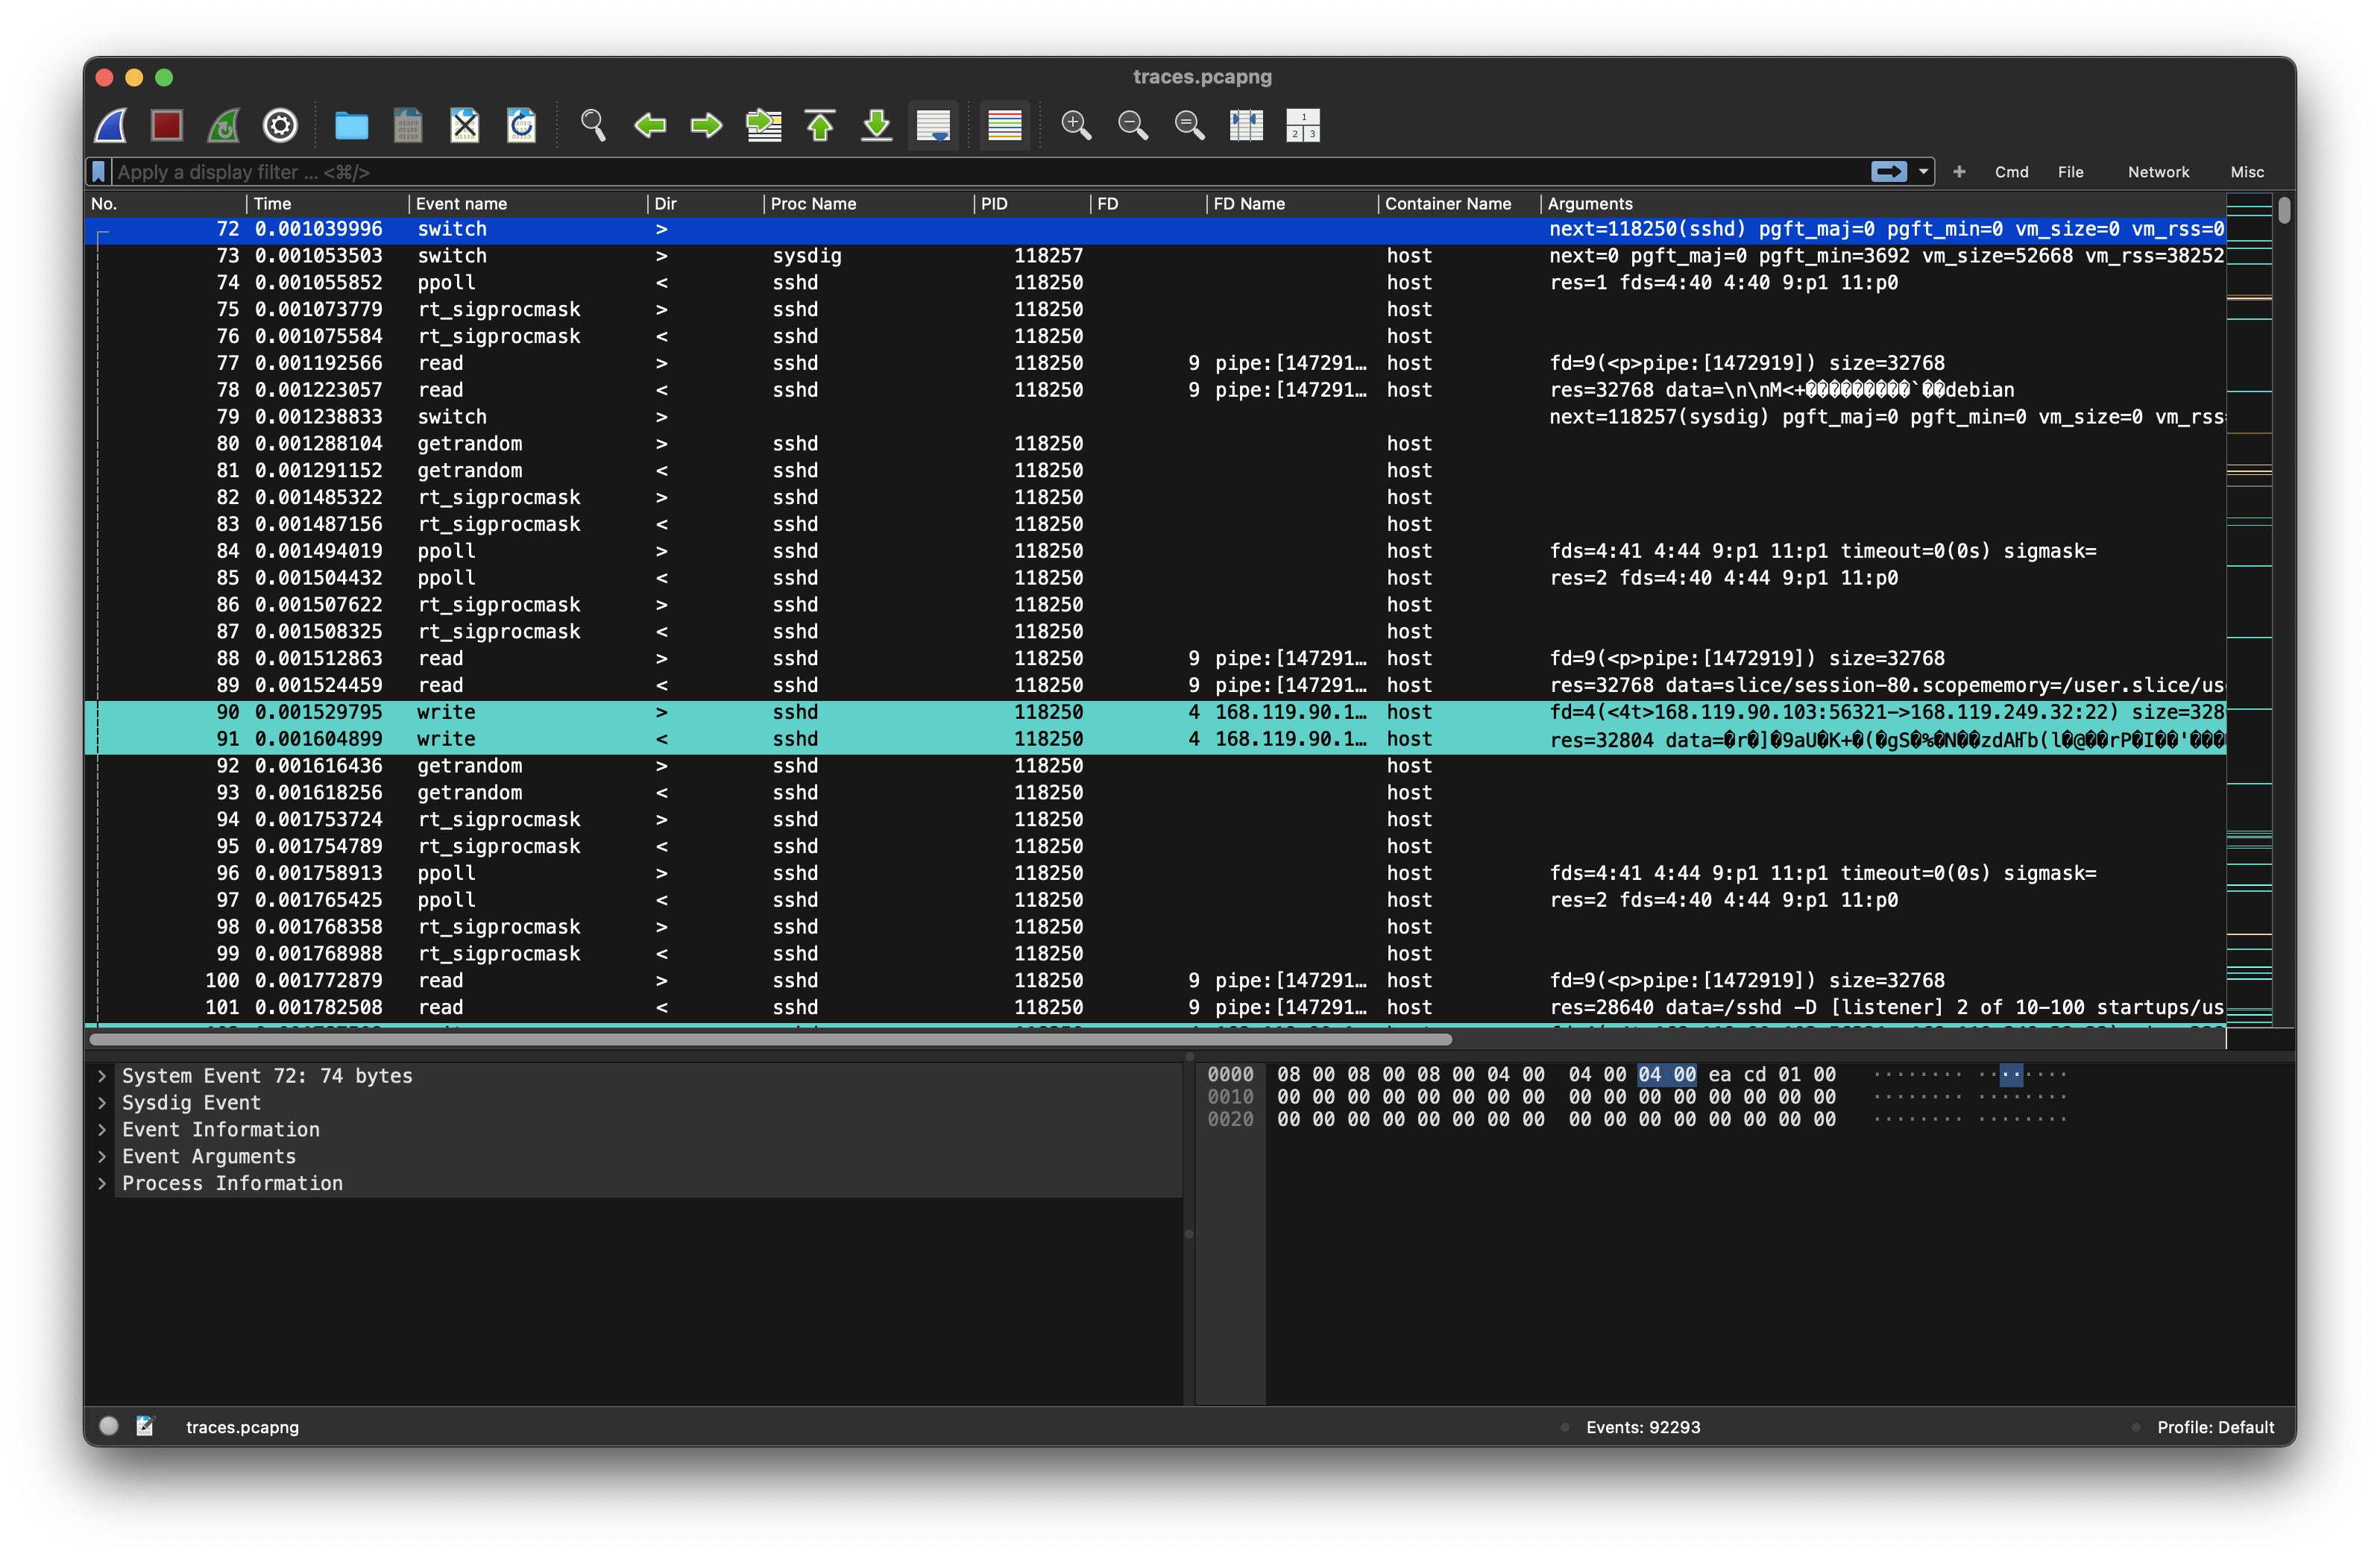Click the Find event magnifier icon
This screenshot has width=2380, height=1557.
coord(592,125)
